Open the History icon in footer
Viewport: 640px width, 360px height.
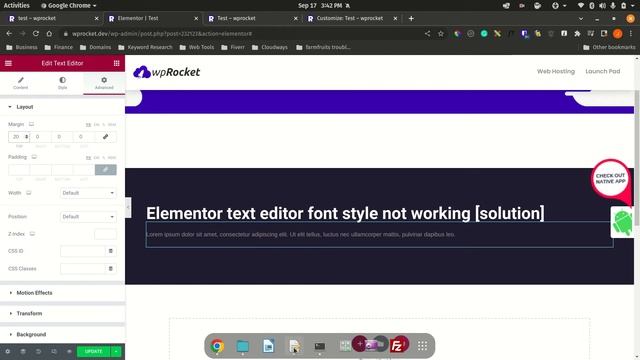click(x=38, y=351)
